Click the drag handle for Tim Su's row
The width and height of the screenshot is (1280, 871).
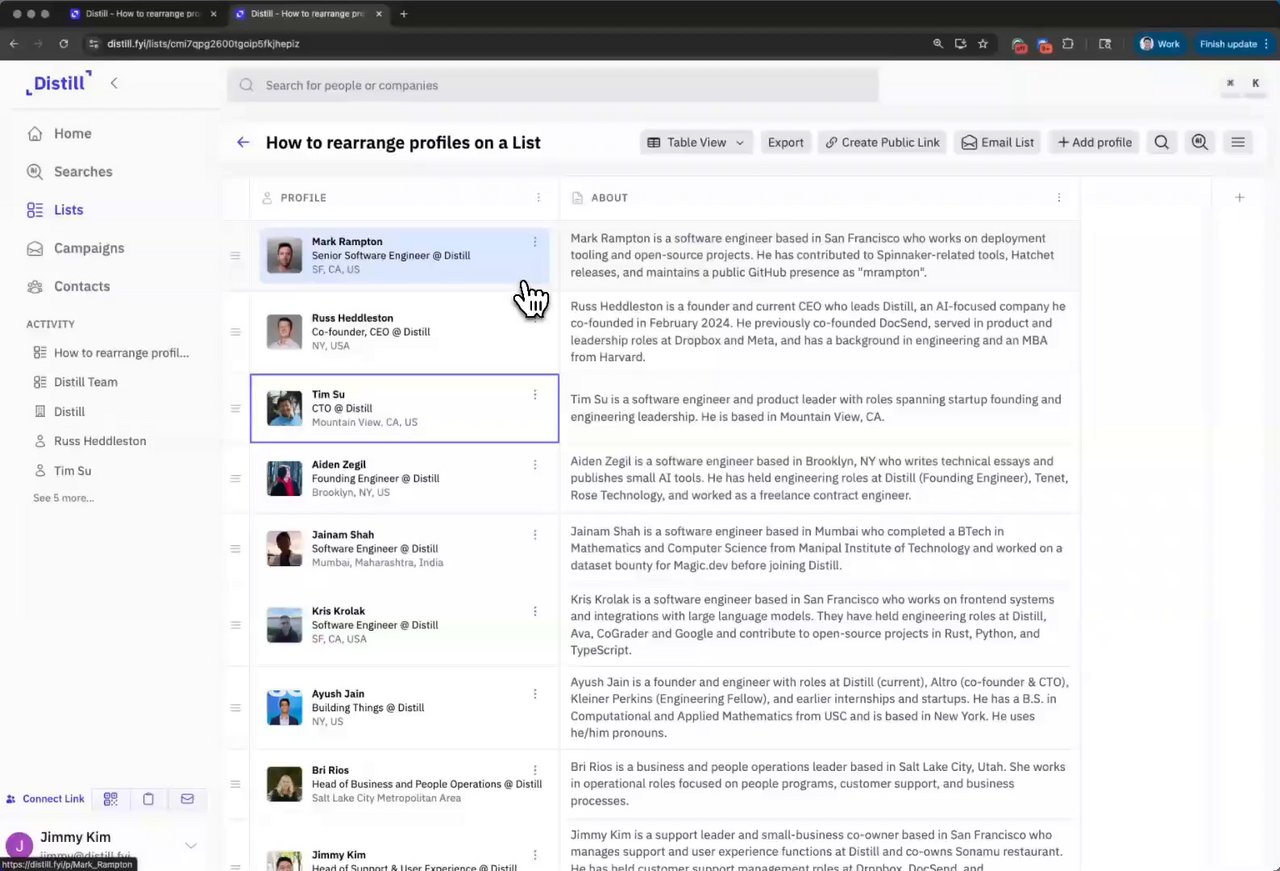pos(235,408)
